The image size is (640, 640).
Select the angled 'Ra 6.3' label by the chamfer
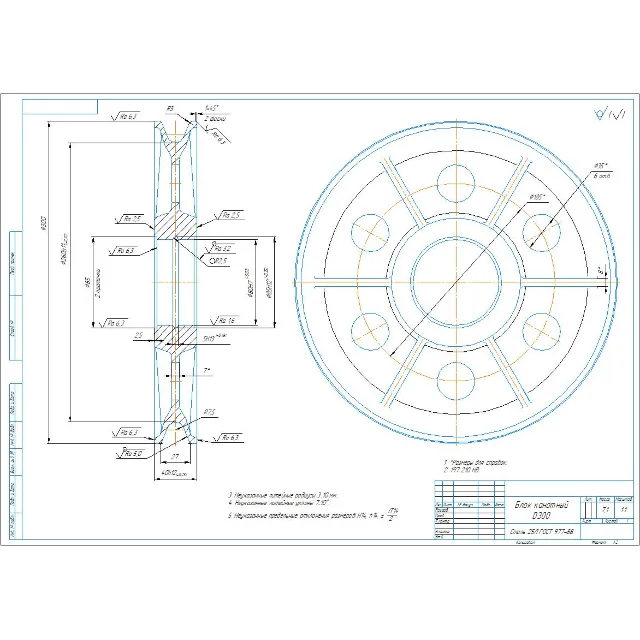(219, 138)
